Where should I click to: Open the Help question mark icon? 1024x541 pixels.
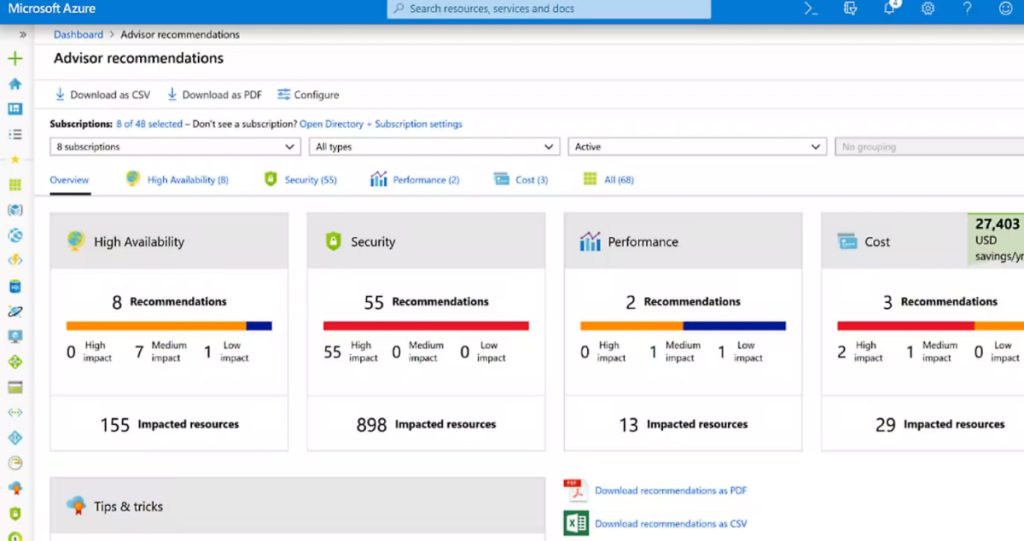point(967,8)
